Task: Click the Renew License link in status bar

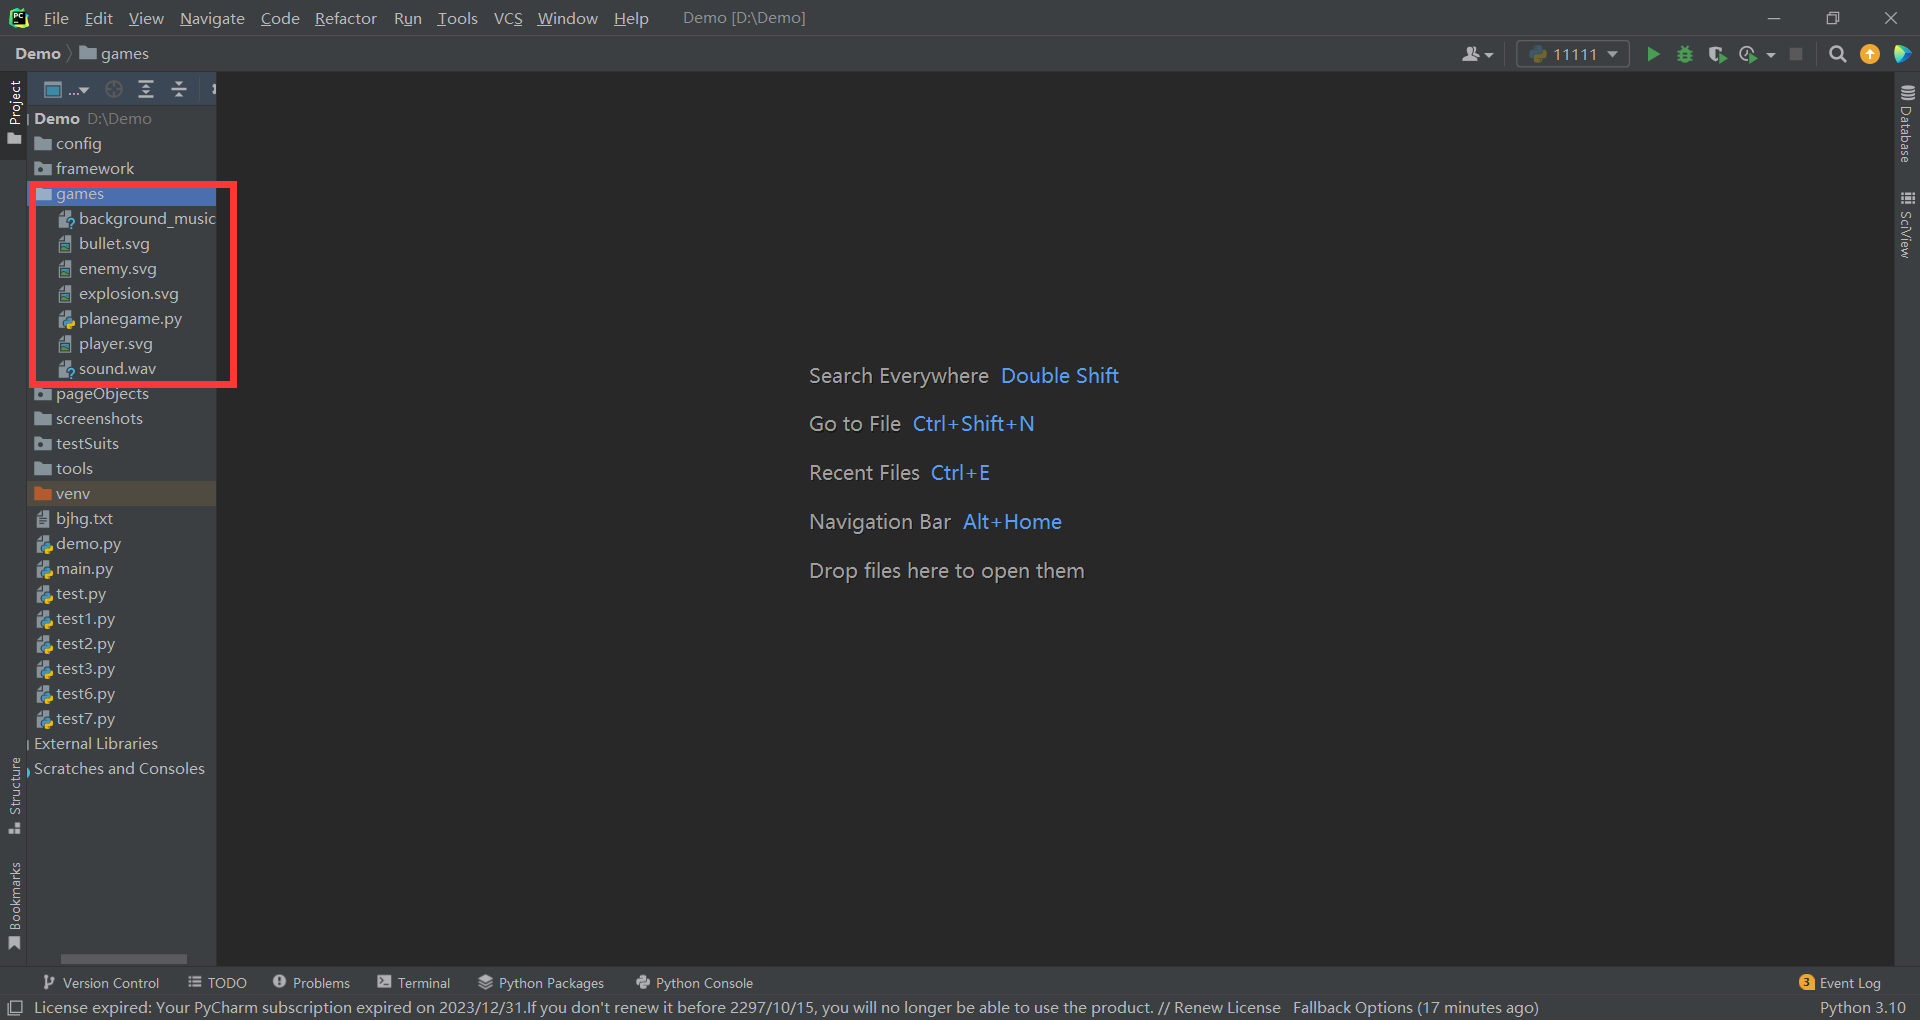Action: pos(1226,1007)
